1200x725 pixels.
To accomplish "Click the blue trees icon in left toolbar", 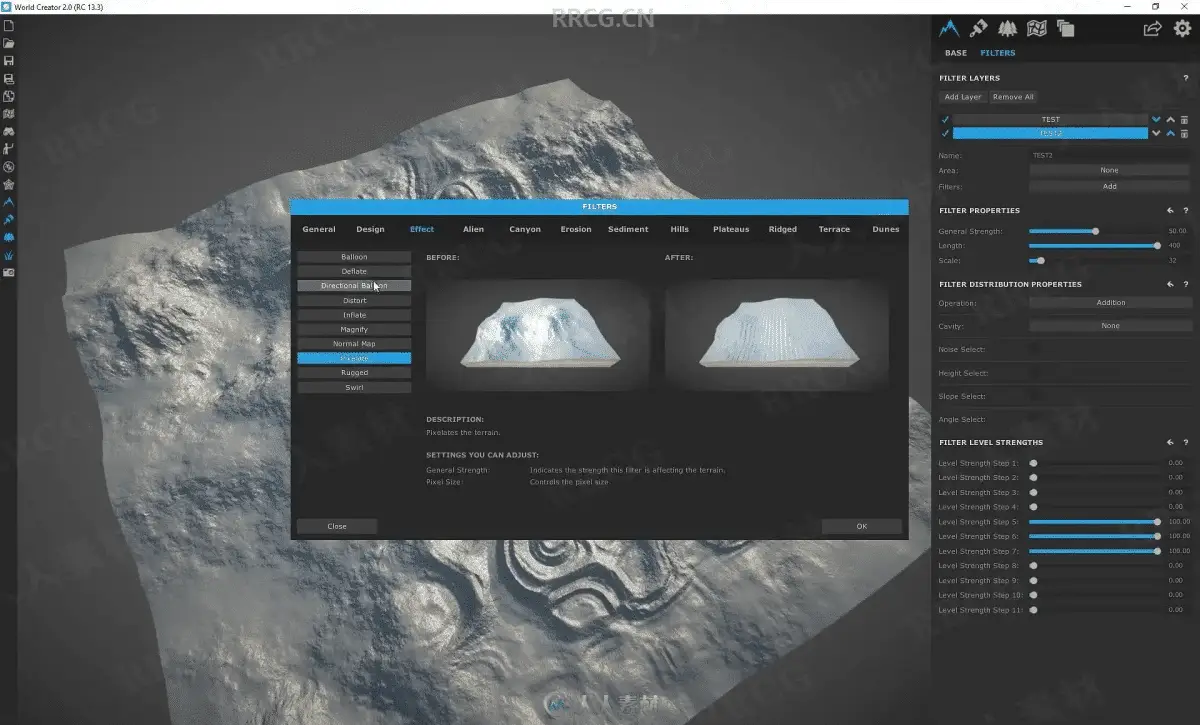I will point(9,237).
